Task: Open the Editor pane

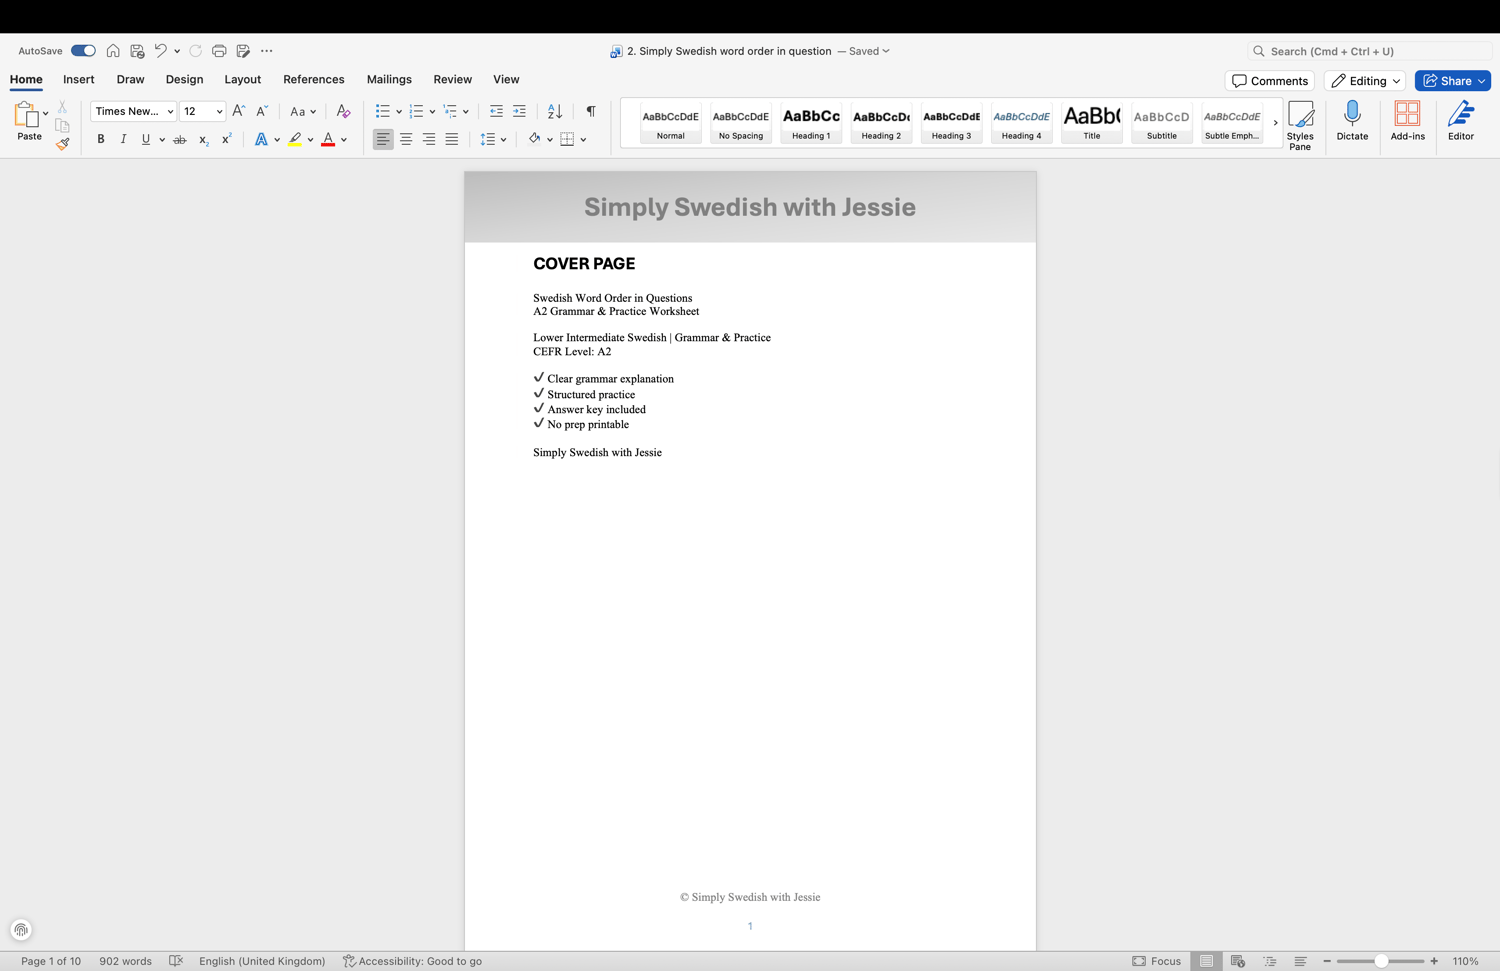Action: point(1461,121)
